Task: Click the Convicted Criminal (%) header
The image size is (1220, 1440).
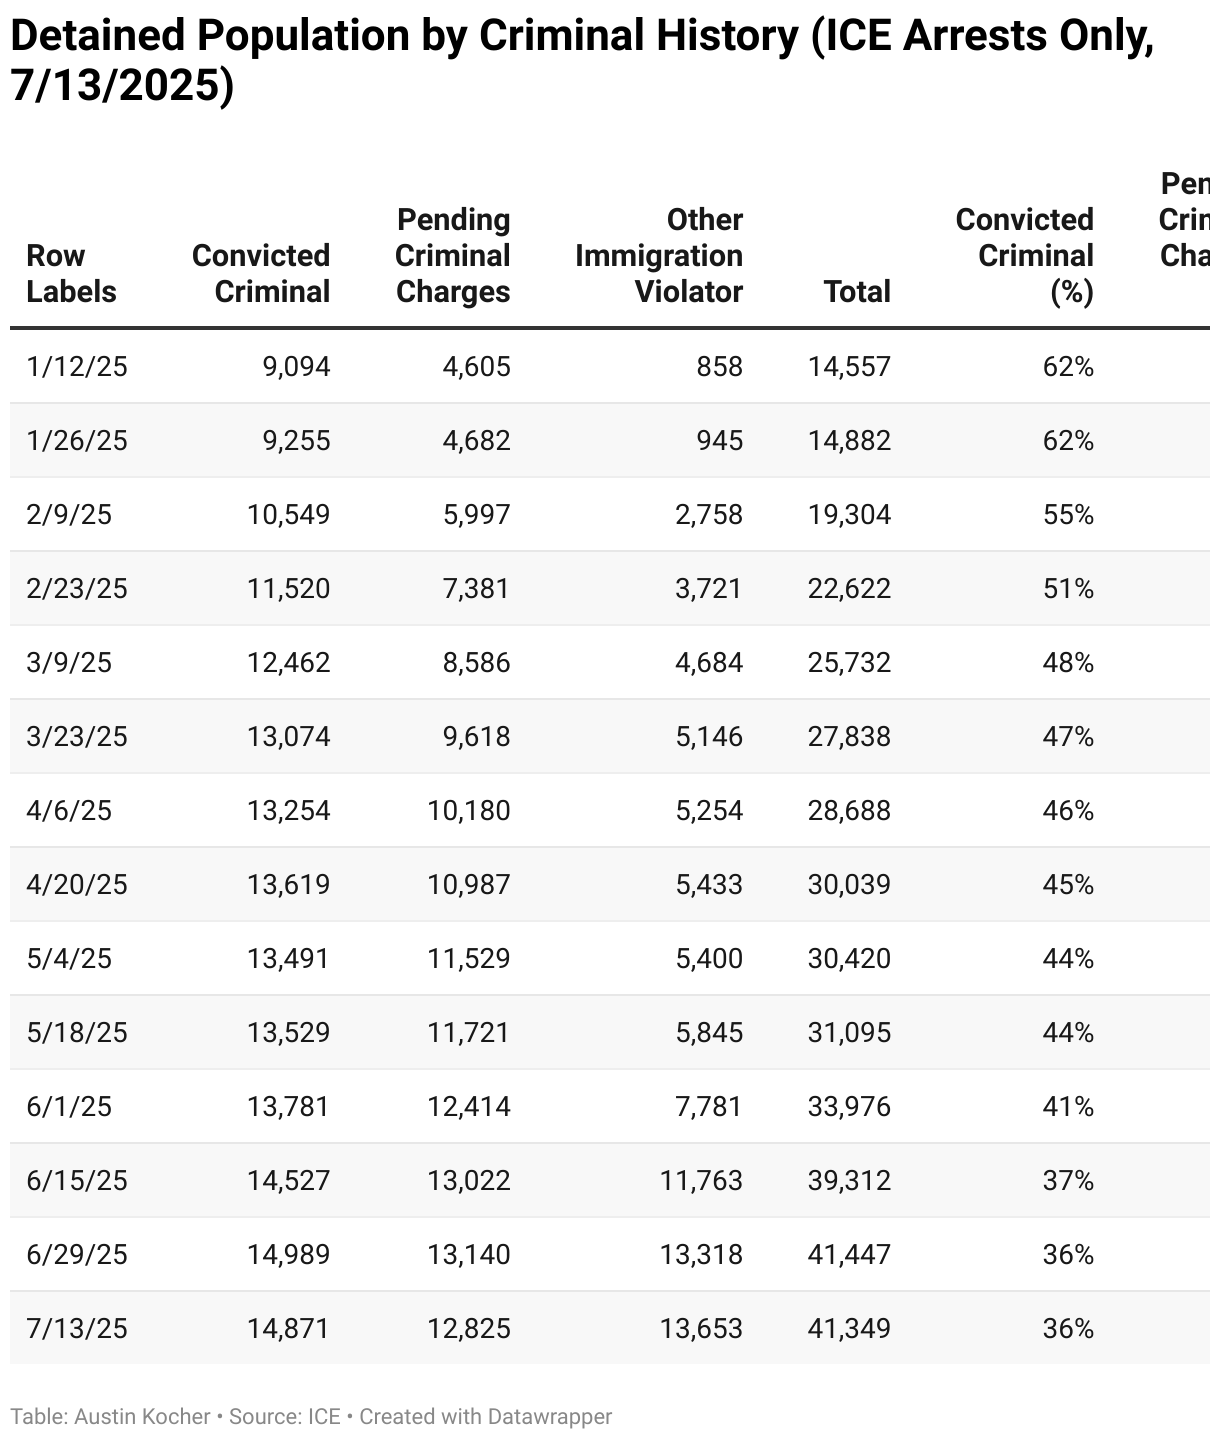Action: (1025, 255)
